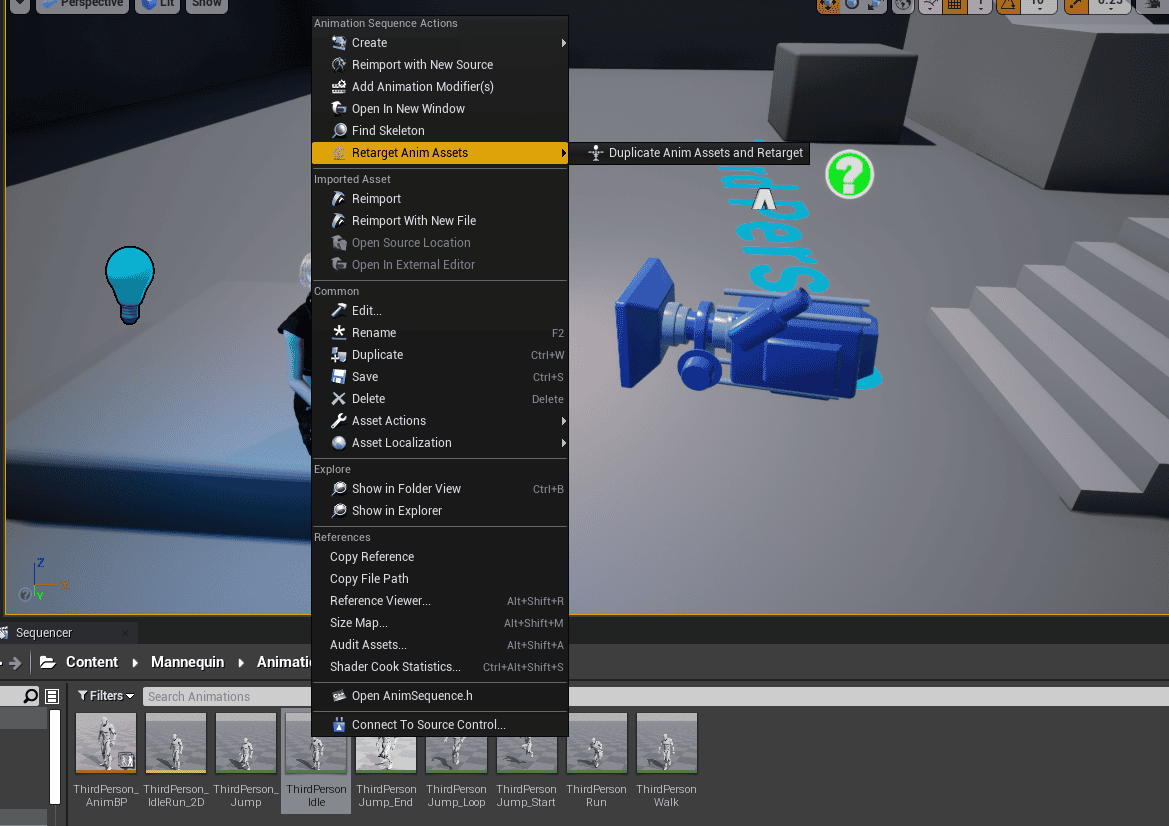Navigate to Content folder in breadcrumb
This screenshot has width=1169, height=826.
click(91, 662)
